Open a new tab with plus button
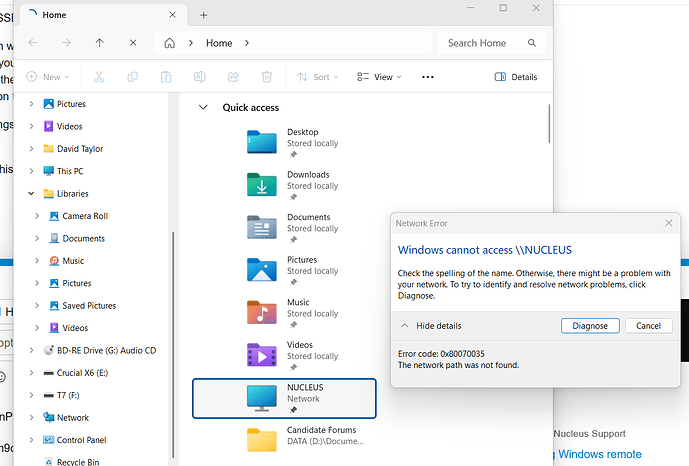689x466 pixels. coord(204,15)
